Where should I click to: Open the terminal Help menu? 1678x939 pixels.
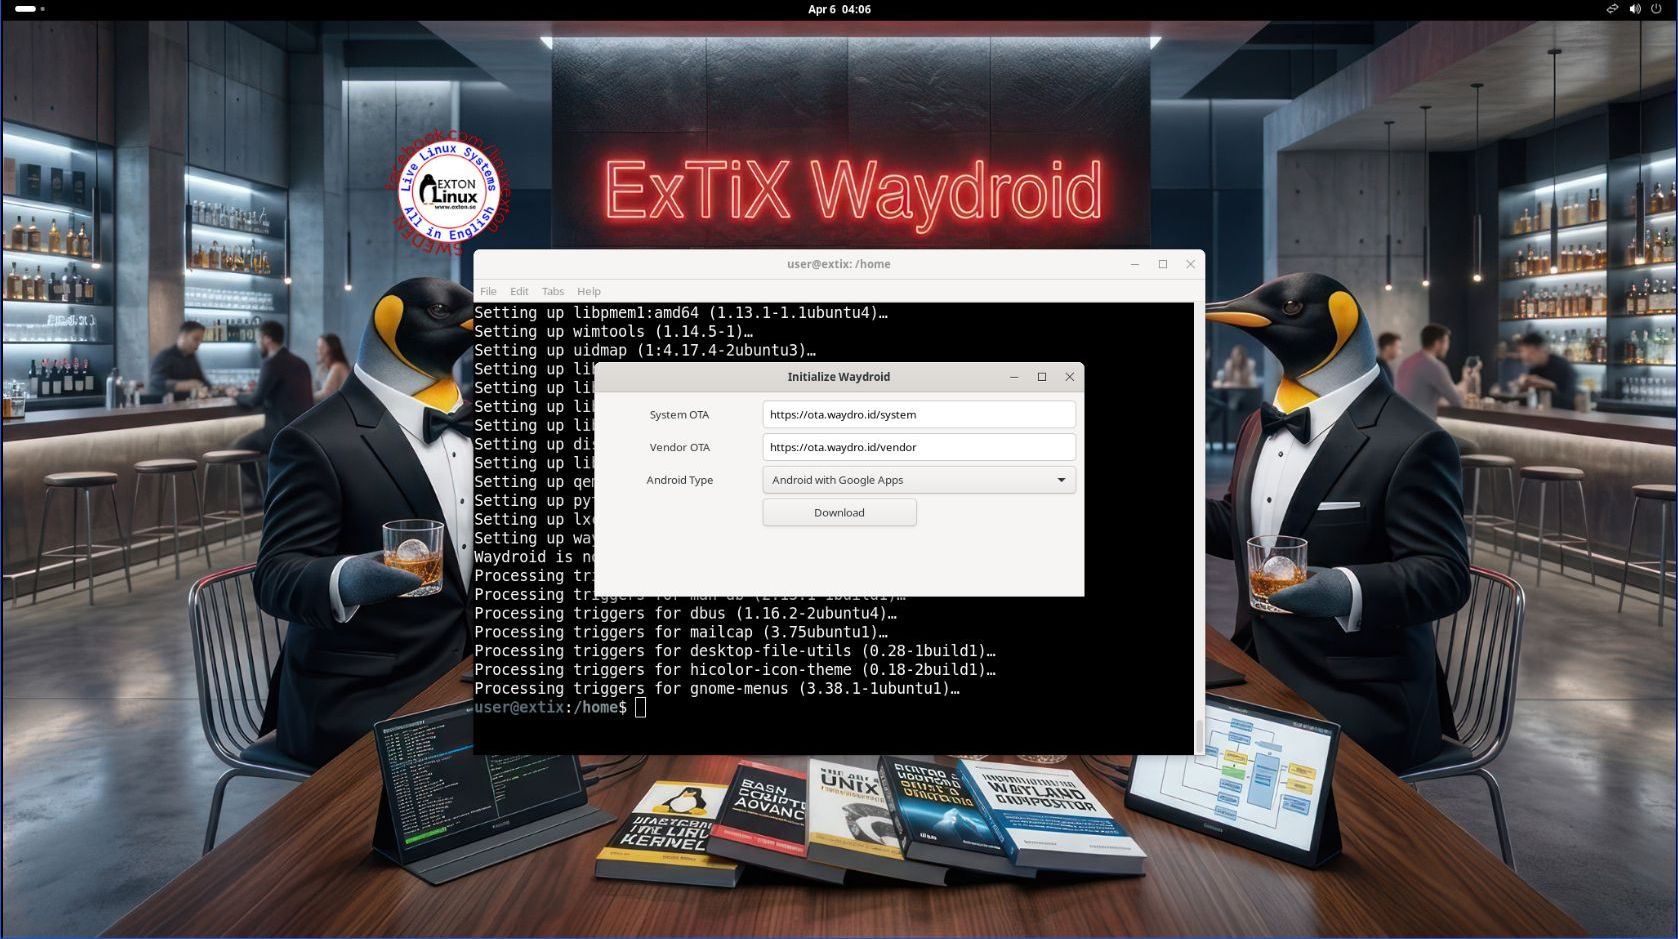(589, 292)
